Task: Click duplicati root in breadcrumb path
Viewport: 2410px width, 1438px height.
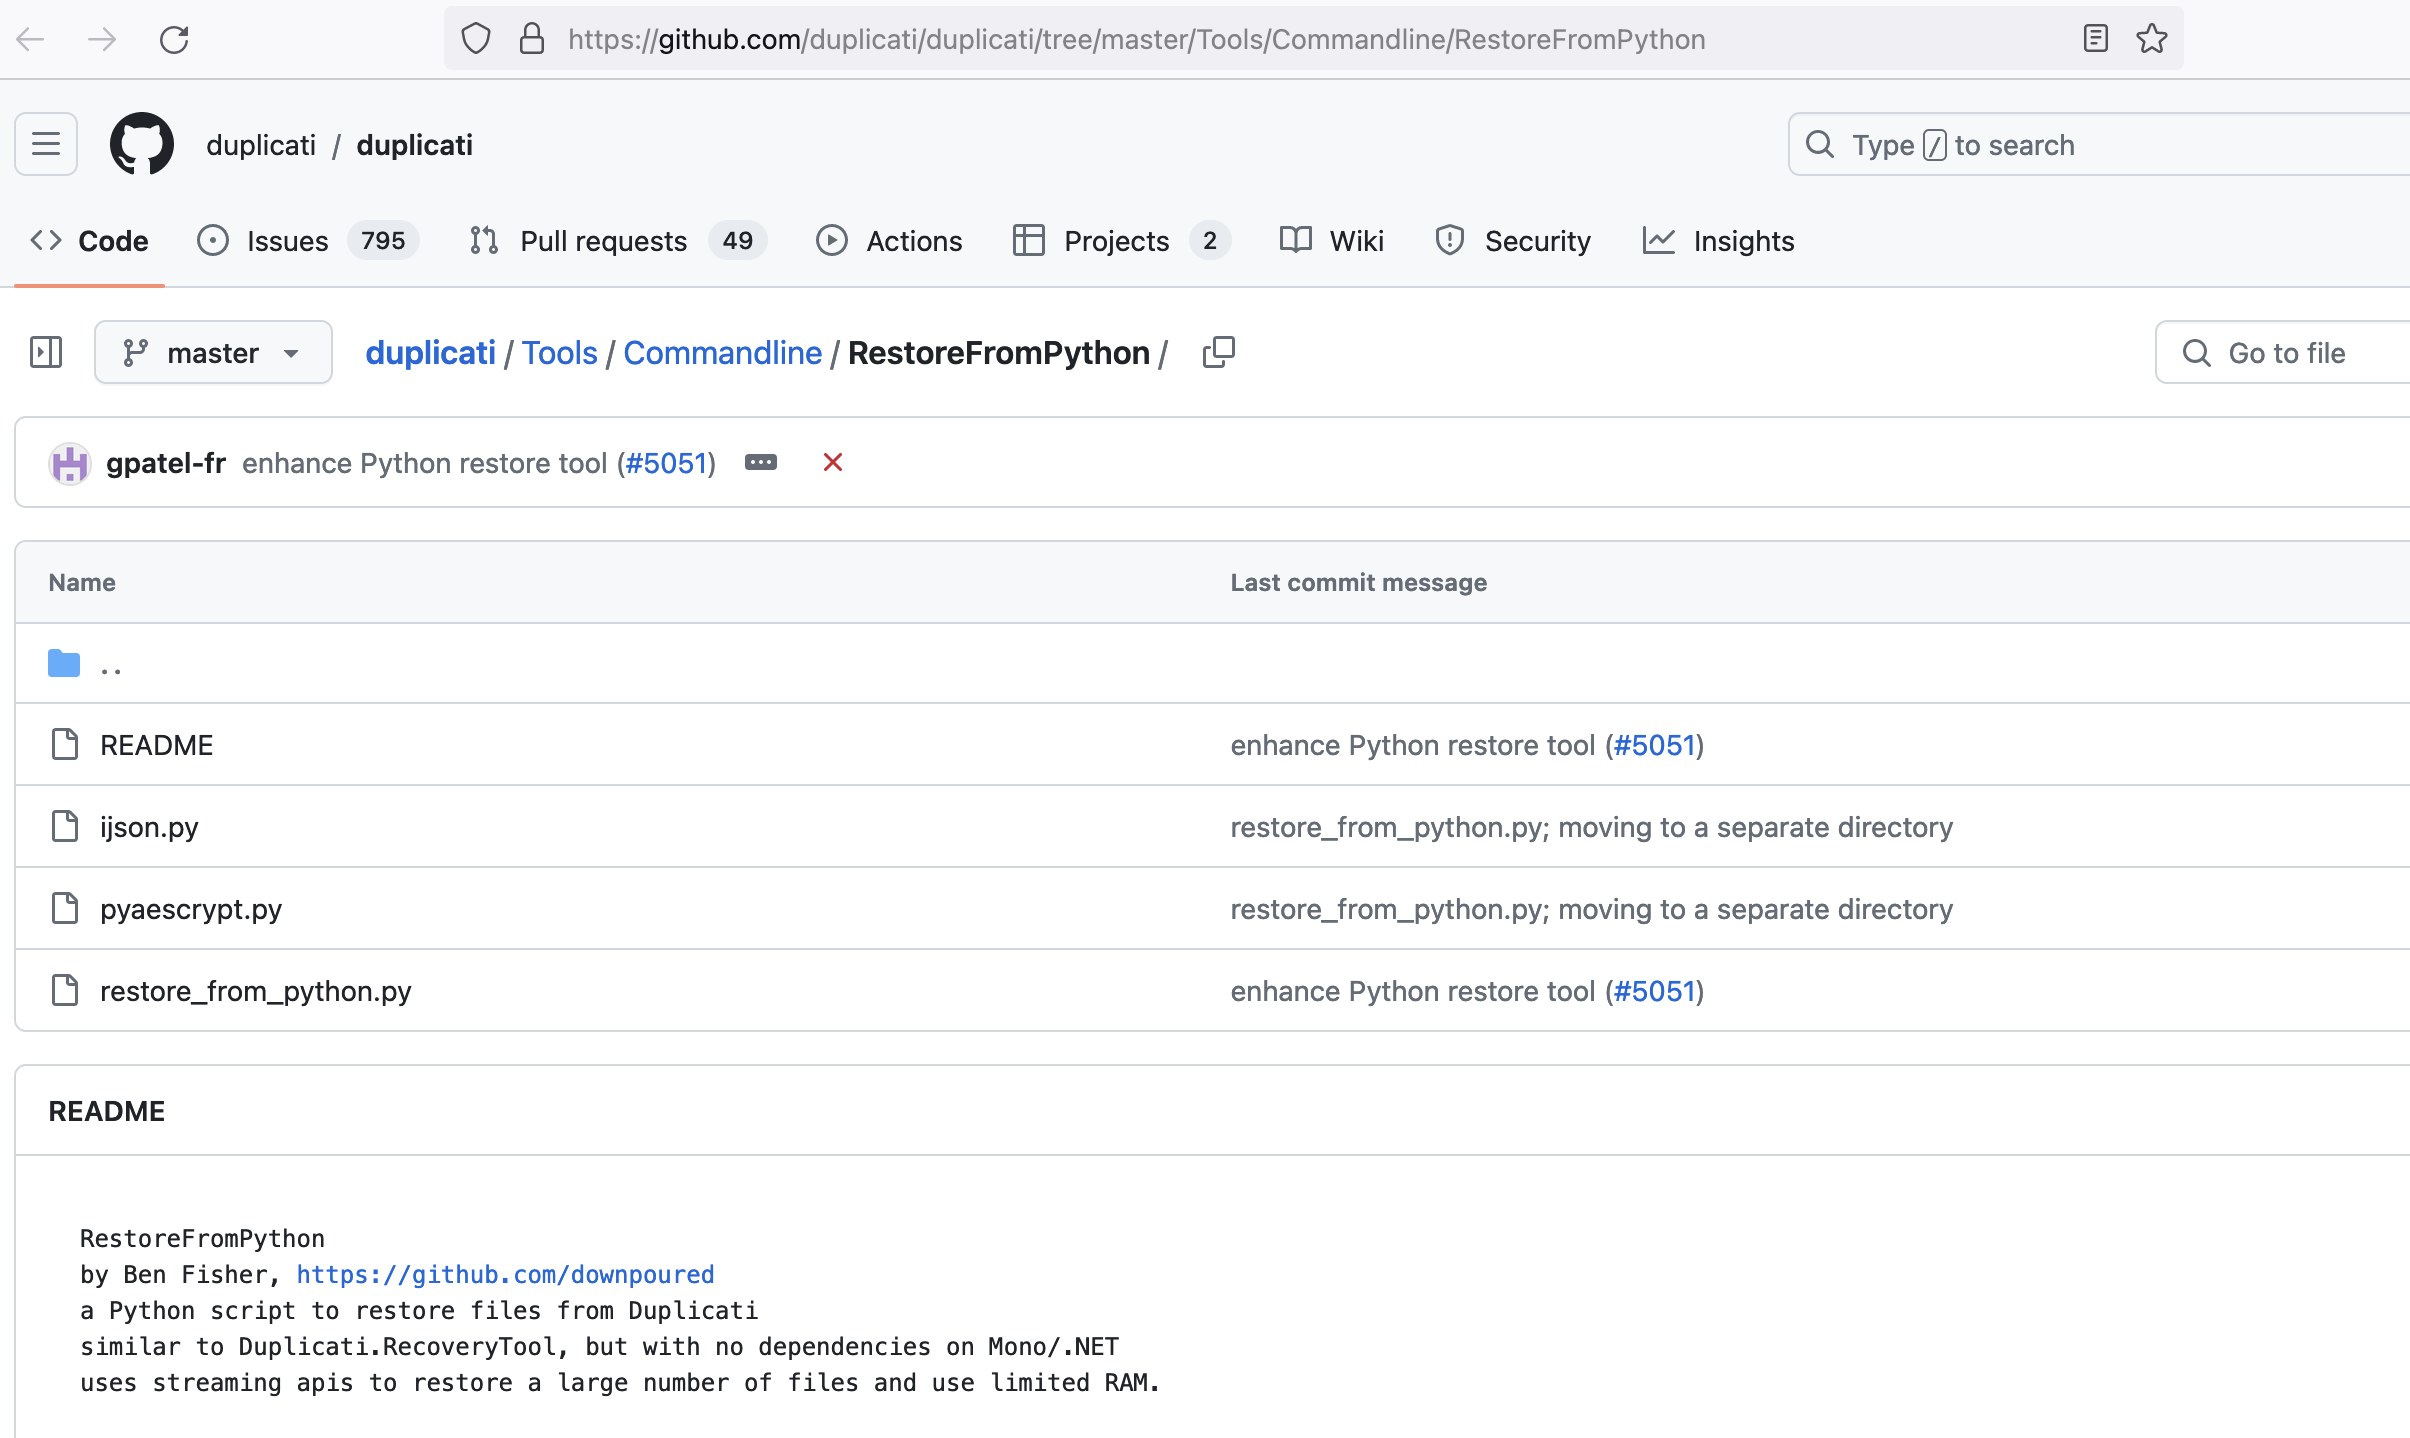Action: click(x=430, y=353)
